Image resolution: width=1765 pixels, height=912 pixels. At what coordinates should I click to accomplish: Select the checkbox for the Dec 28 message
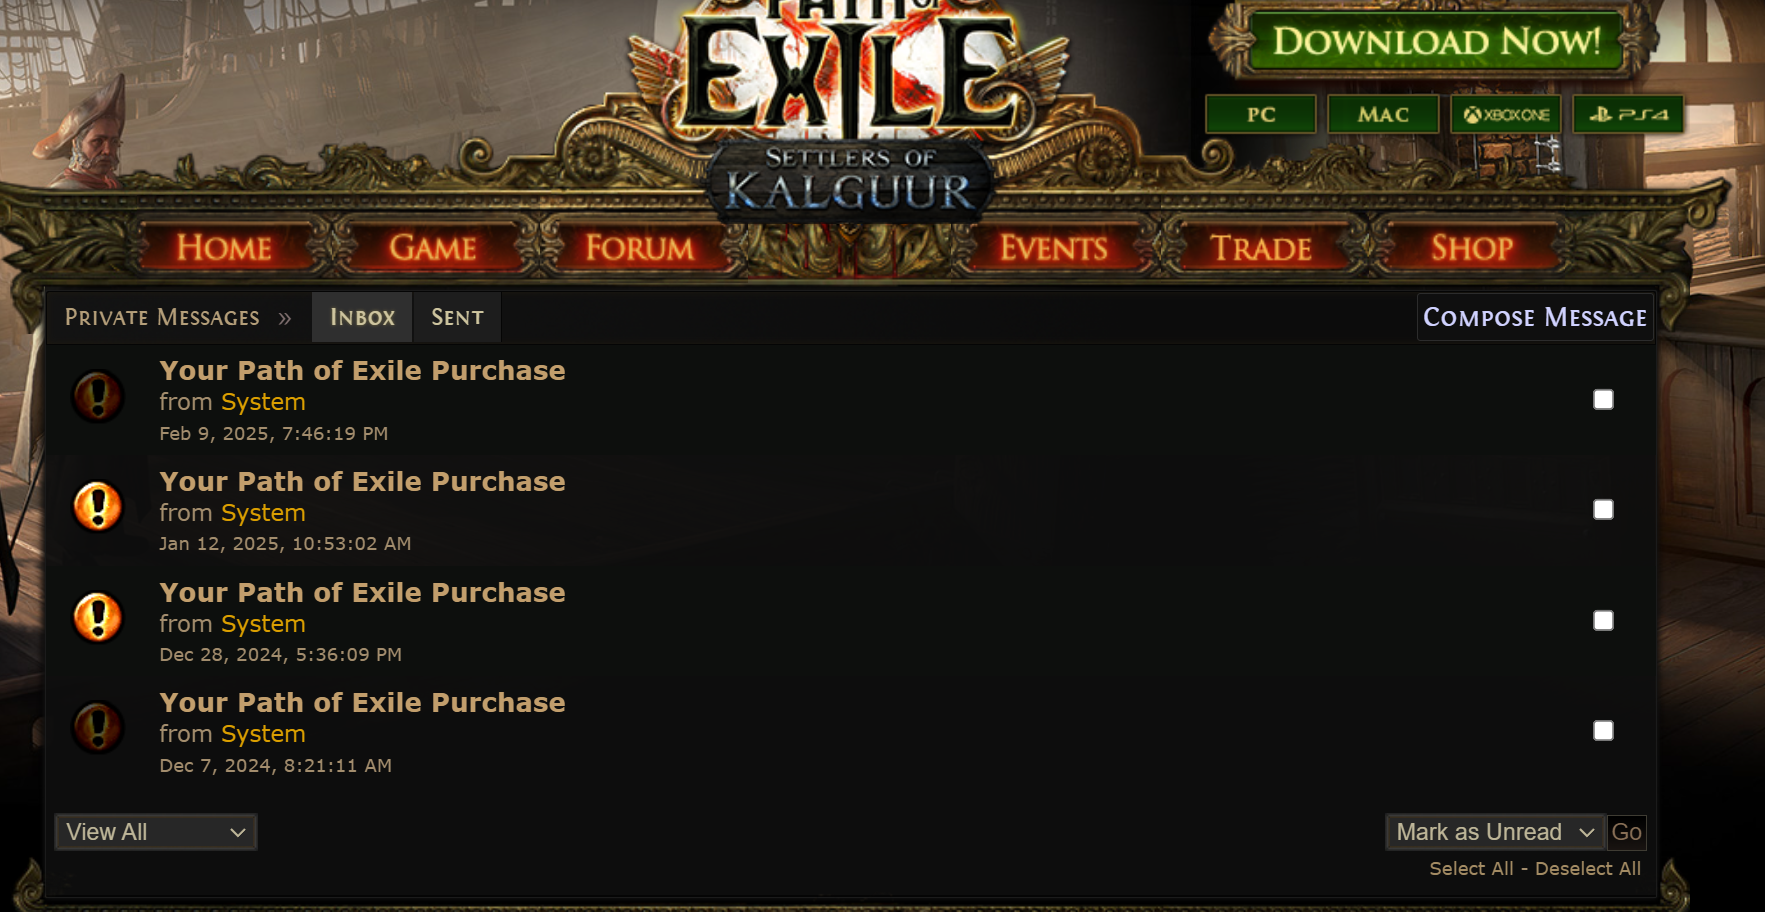coord(1603,621)
